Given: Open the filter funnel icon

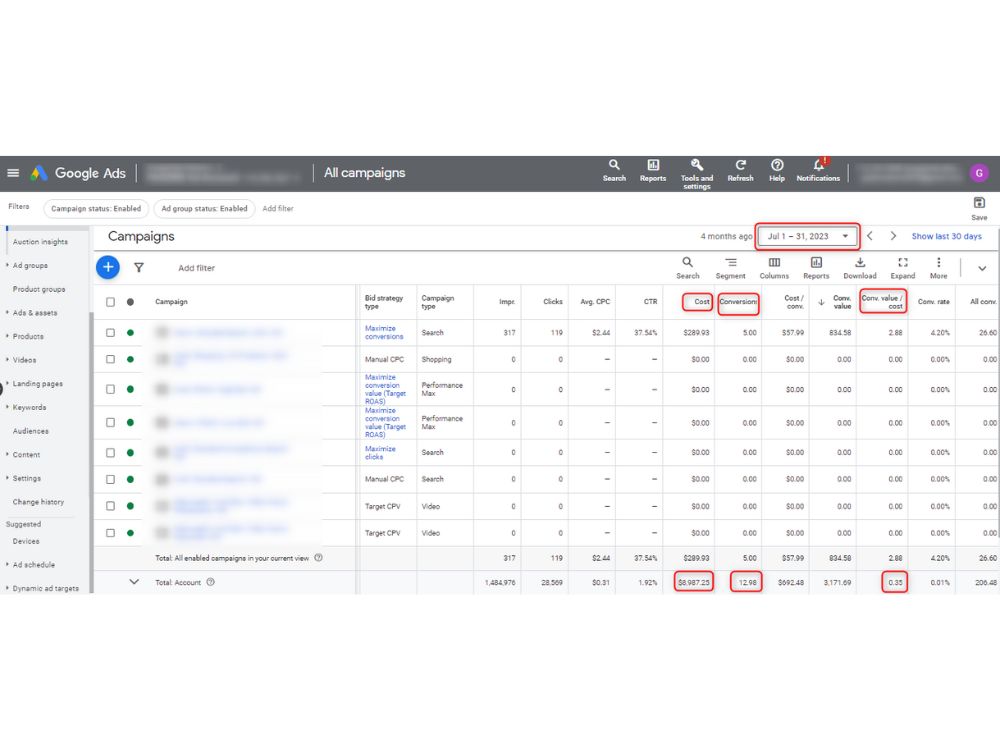Looking at the screenshot, I should (x=139, y=268).
